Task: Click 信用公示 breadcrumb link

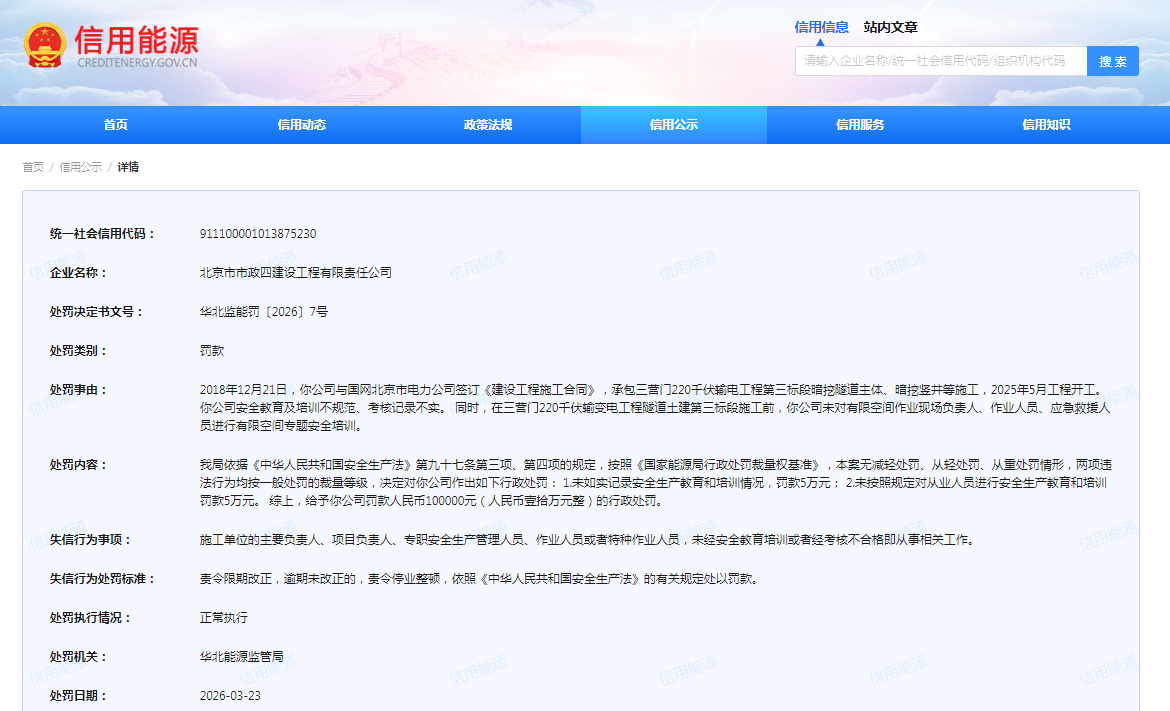Action: coord(80,167)
